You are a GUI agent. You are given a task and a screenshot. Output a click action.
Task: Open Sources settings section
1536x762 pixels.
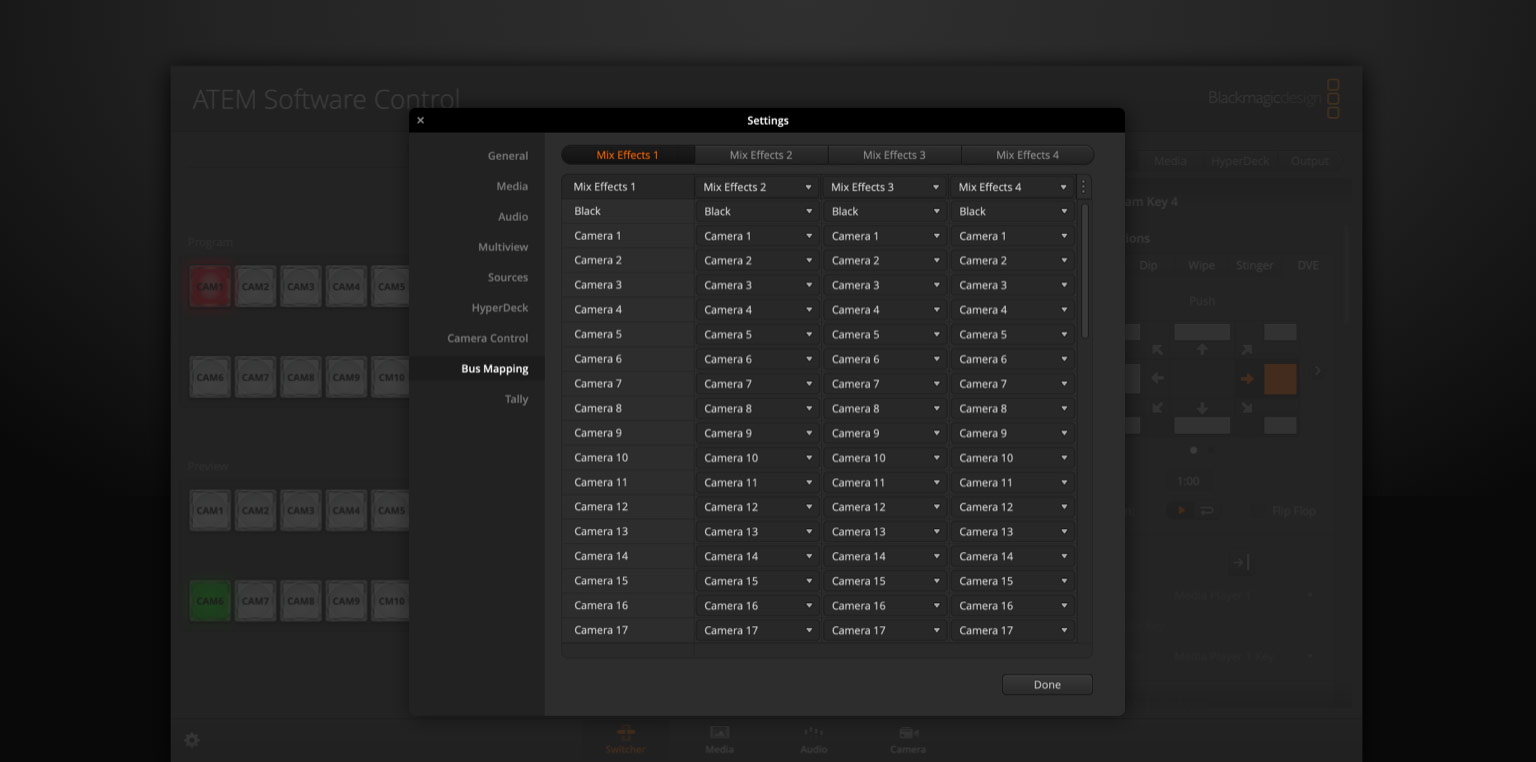(508, 277)
